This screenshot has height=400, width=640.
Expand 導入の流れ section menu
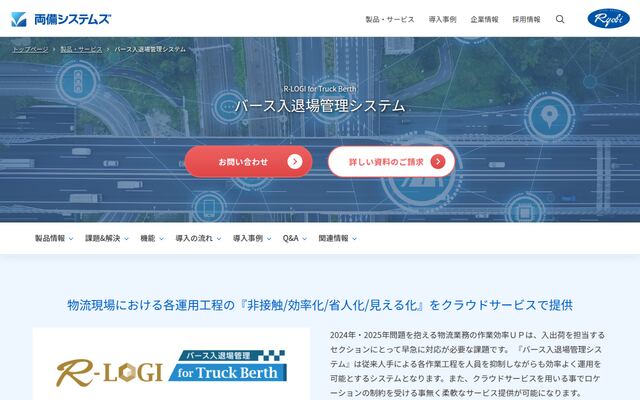[198, 238]
